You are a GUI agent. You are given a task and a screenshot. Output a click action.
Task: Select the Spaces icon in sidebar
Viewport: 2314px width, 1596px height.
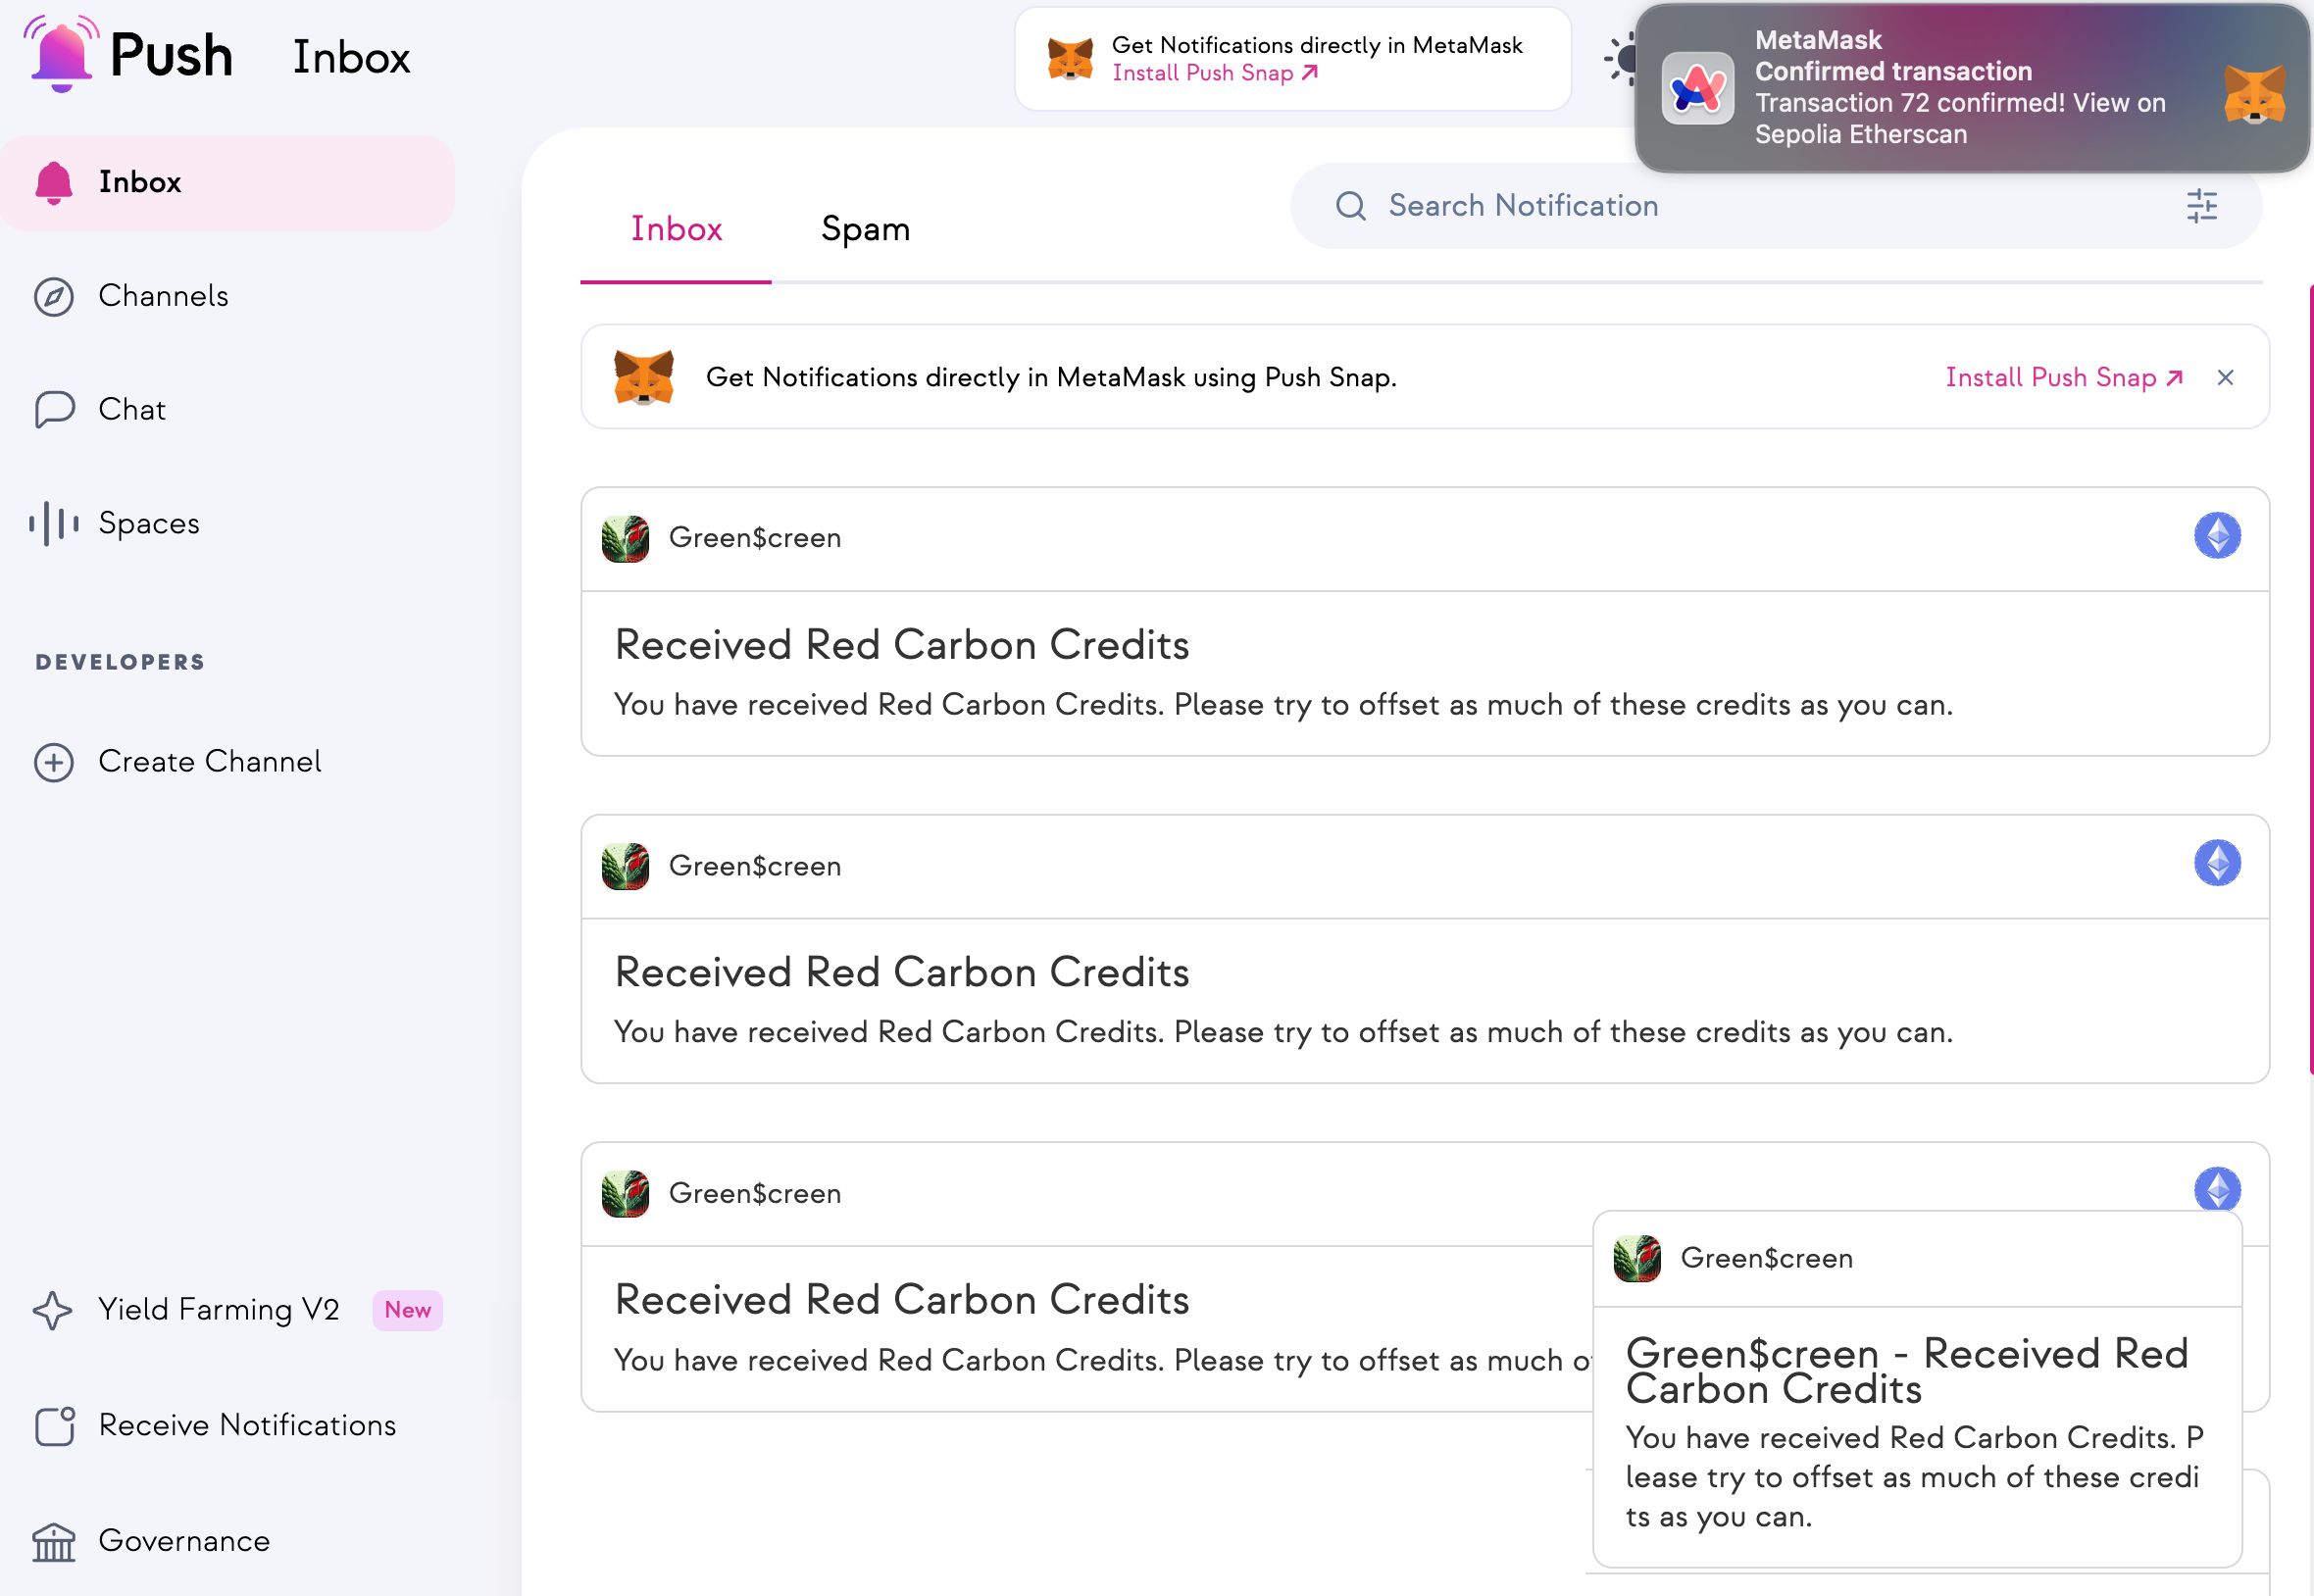pos(55,523)
